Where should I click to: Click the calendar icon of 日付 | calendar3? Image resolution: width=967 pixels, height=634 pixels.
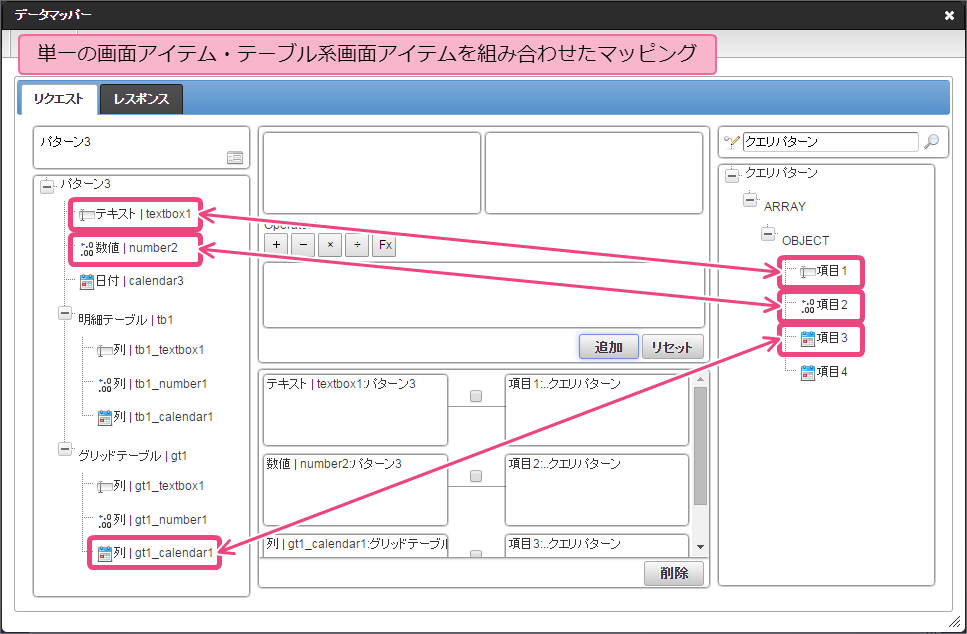pos(87,281)
